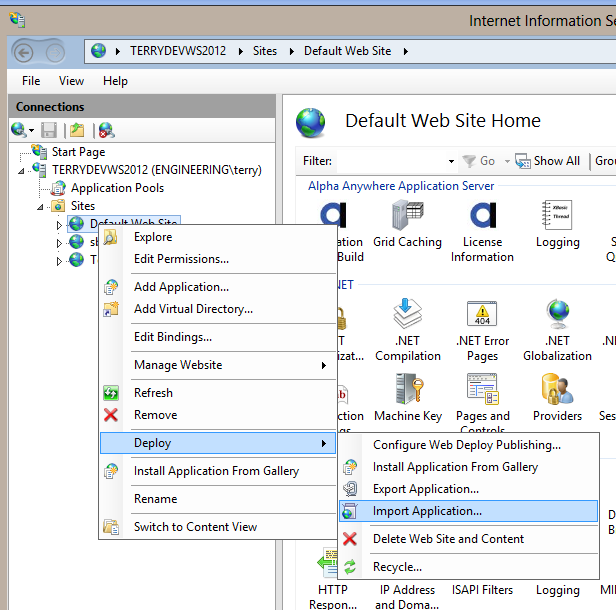Click the red X icon beside Remove
The height and width of the screenshot is (610, 616).
click(x=111, y=414)
